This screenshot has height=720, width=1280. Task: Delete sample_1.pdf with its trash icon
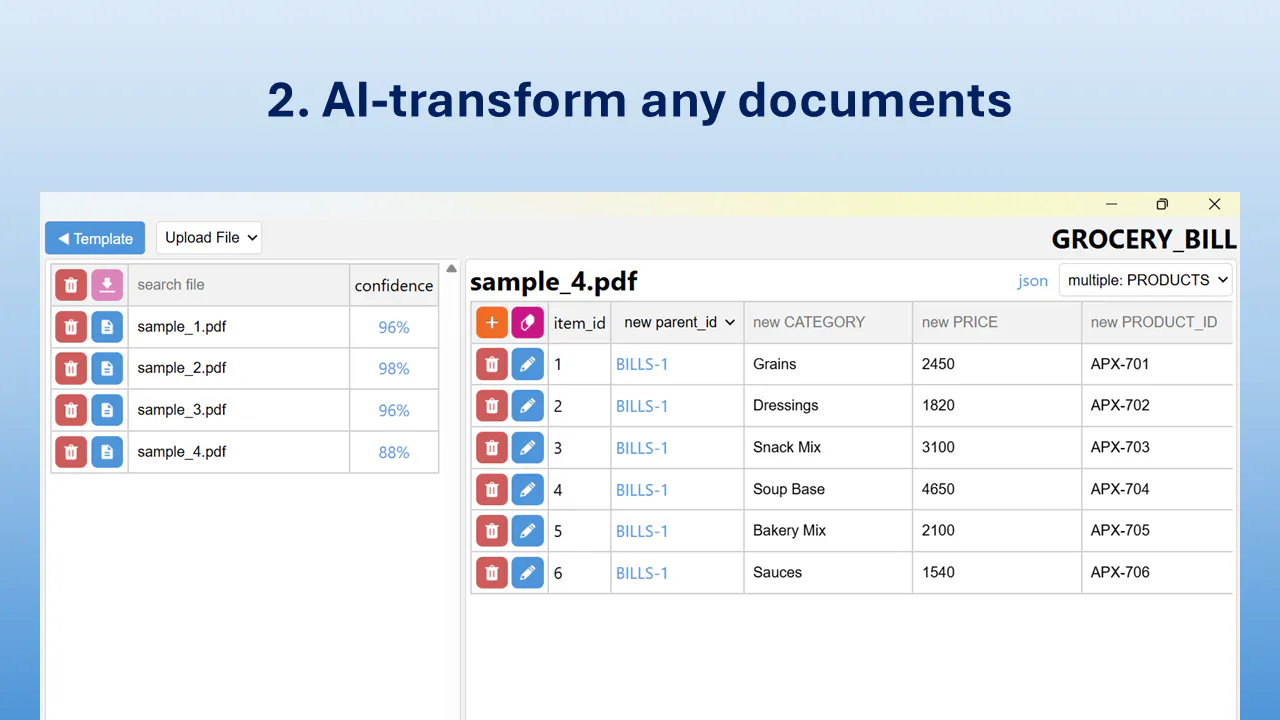pos(71,327)
